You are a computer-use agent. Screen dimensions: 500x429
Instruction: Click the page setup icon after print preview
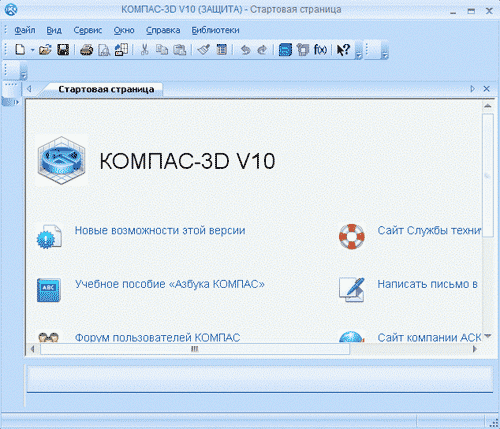click(121, 50)
